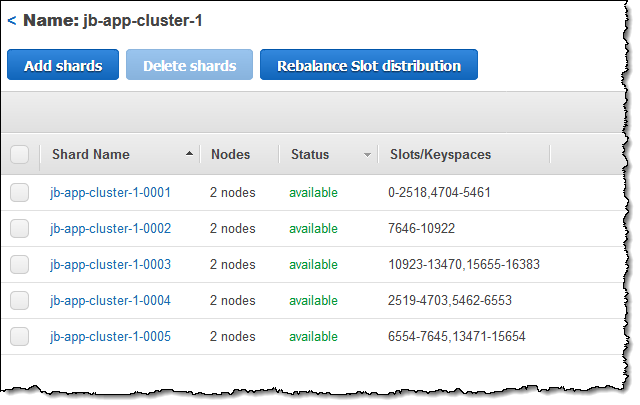
Task: Sort by the Nodes column header
Action: pyautogui.click(x=230, y=155)
